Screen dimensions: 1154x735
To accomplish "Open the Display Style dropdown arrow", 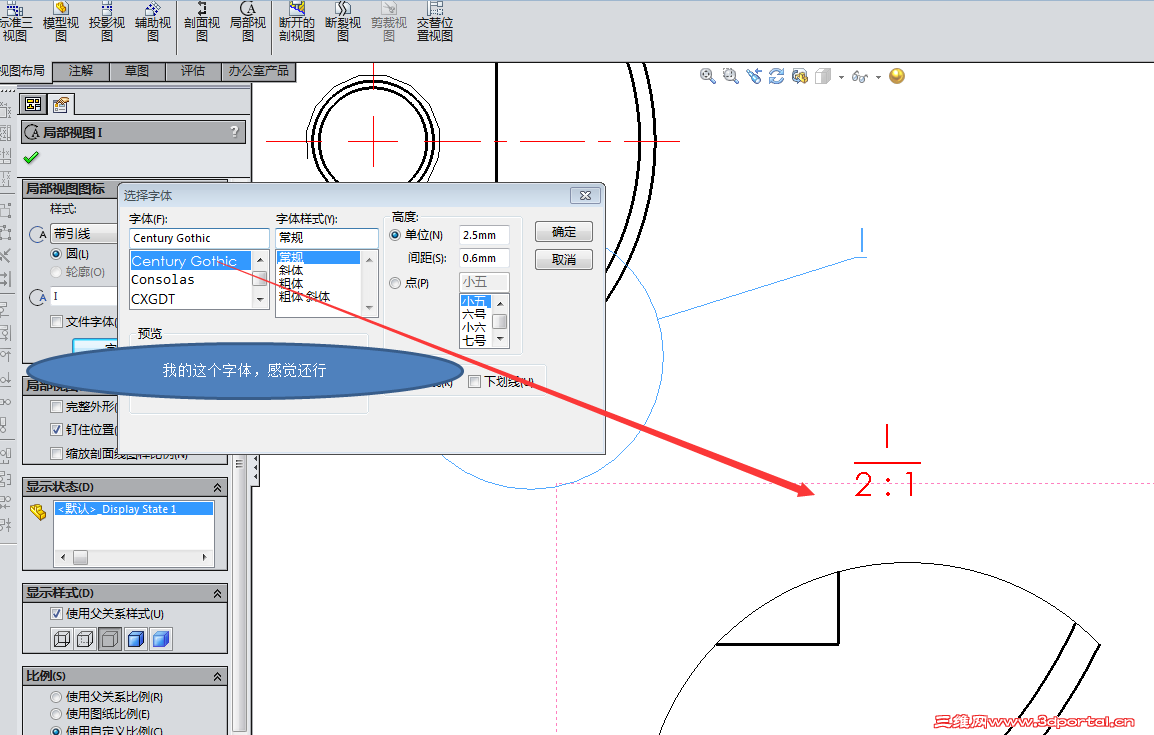I will (841, 77).
